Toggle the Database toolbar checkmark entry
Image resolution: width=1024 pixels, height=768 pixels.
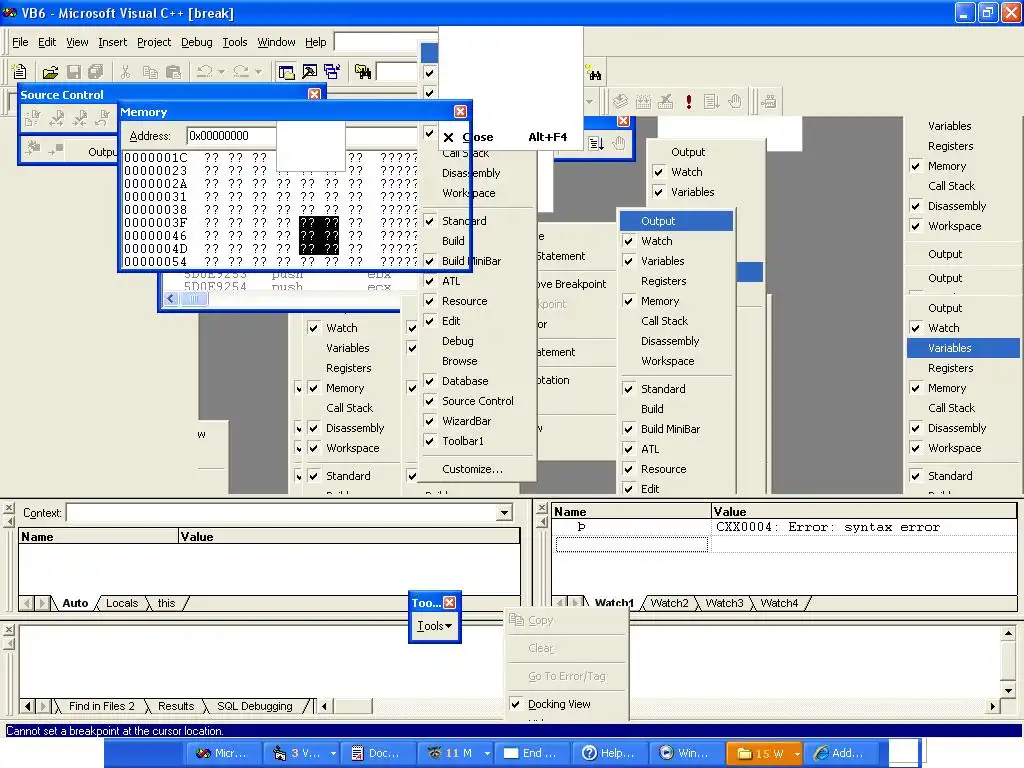464,381
